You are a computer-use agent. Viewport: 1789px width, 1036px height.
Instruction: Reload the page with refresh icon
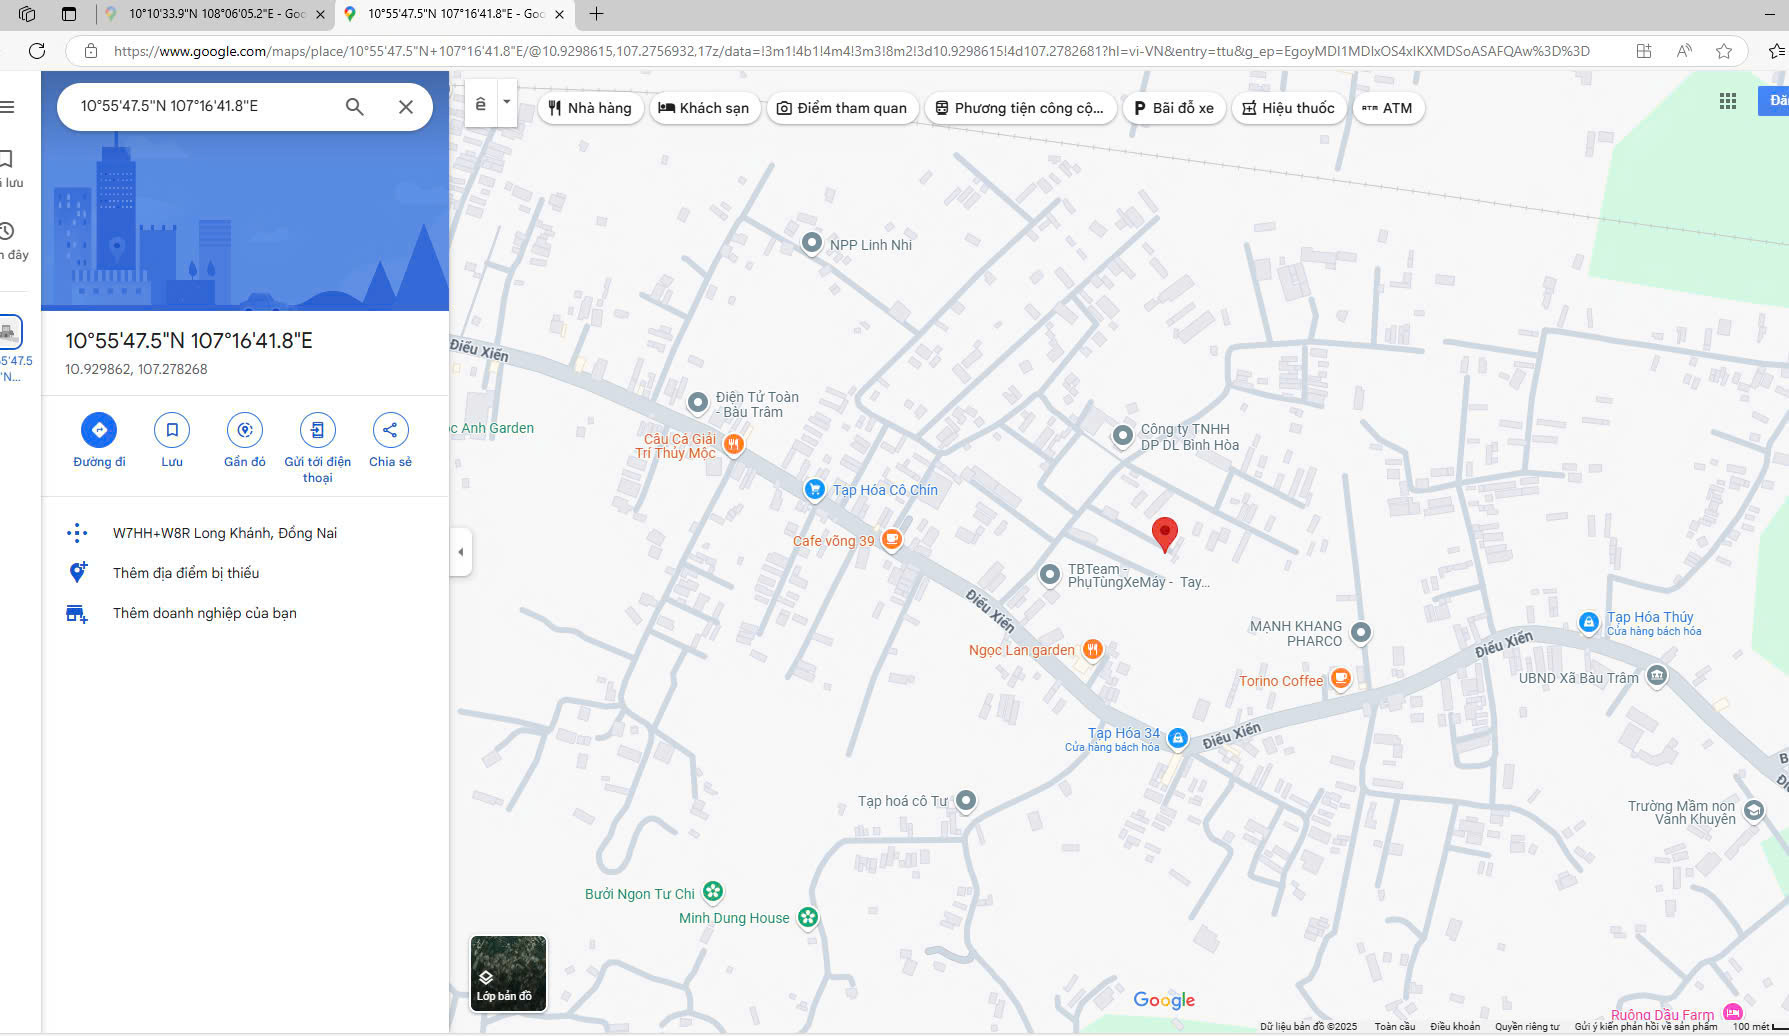pos(37,51)
